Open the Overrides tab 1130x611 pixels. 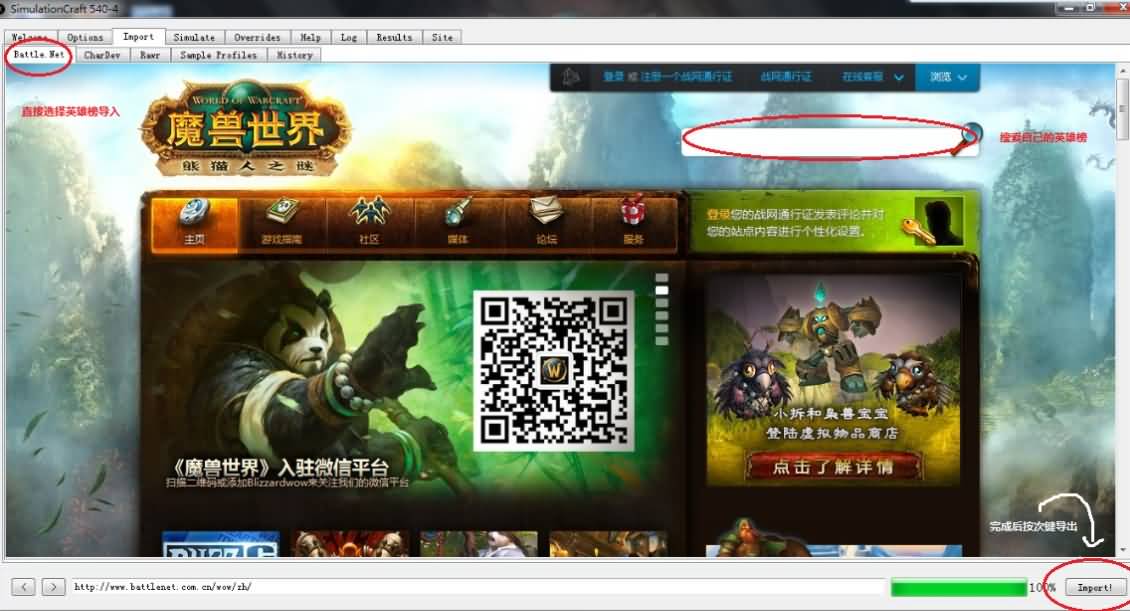click(x=257, y=37)
